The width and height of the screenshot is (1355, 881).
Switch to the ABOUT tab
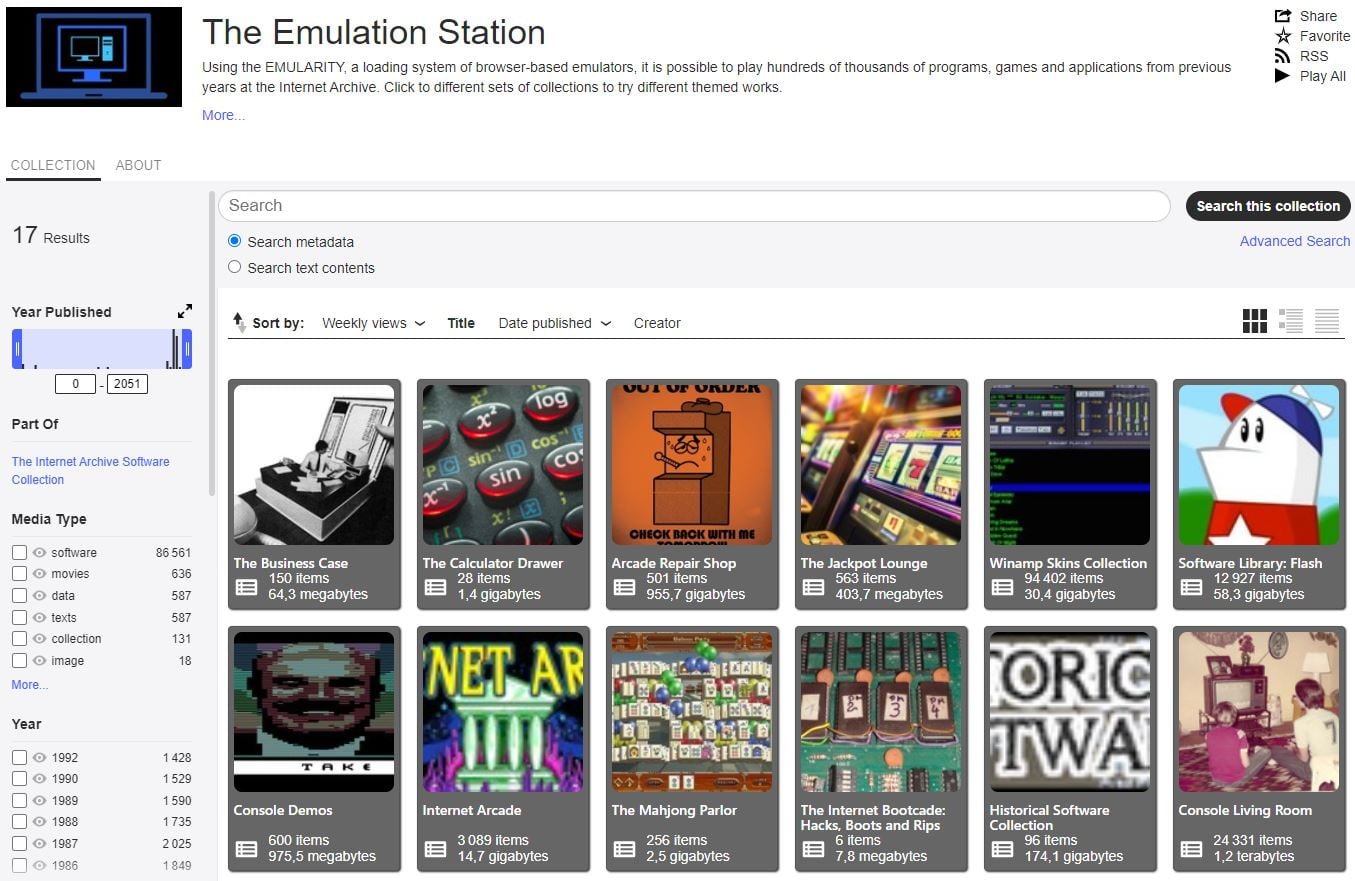coord(138,165)
